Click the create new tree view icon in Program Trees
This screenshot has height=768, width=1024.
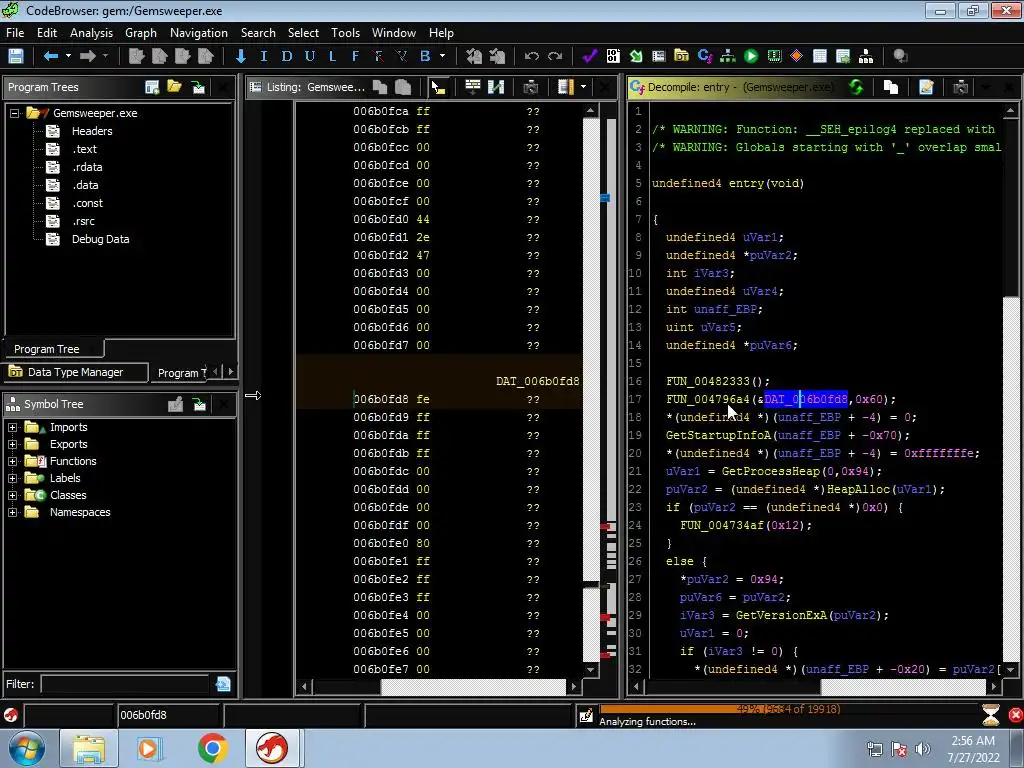pos(152,87)
